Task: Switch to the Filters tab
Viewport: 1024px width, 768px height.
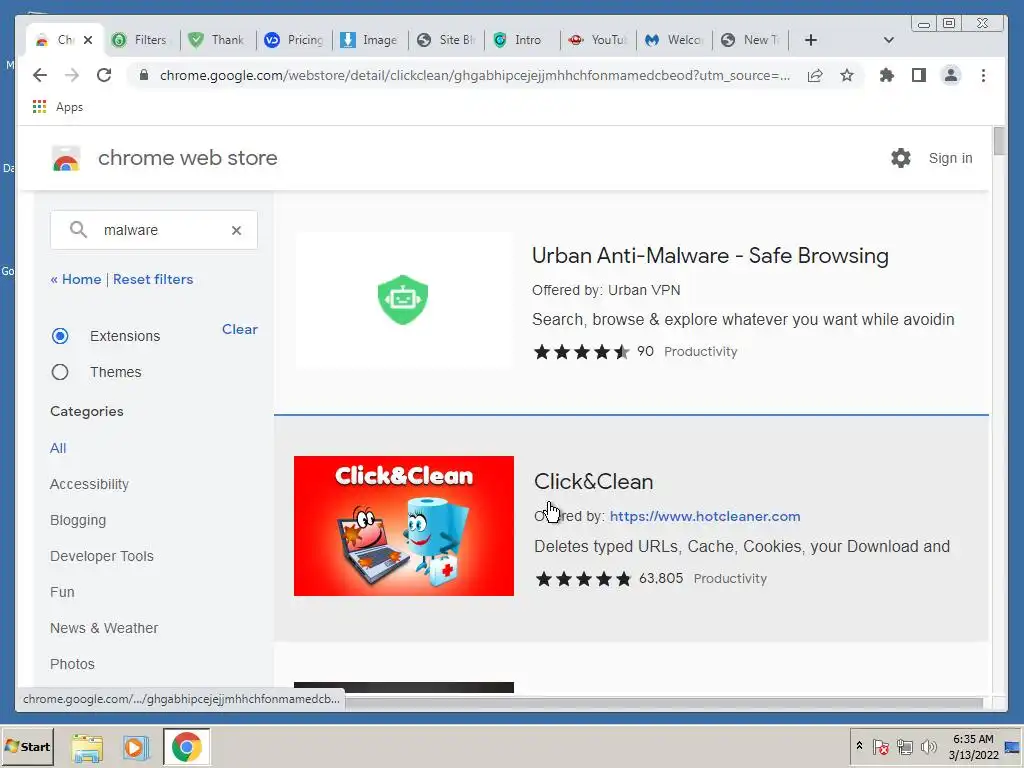Action: pos(139,40)
